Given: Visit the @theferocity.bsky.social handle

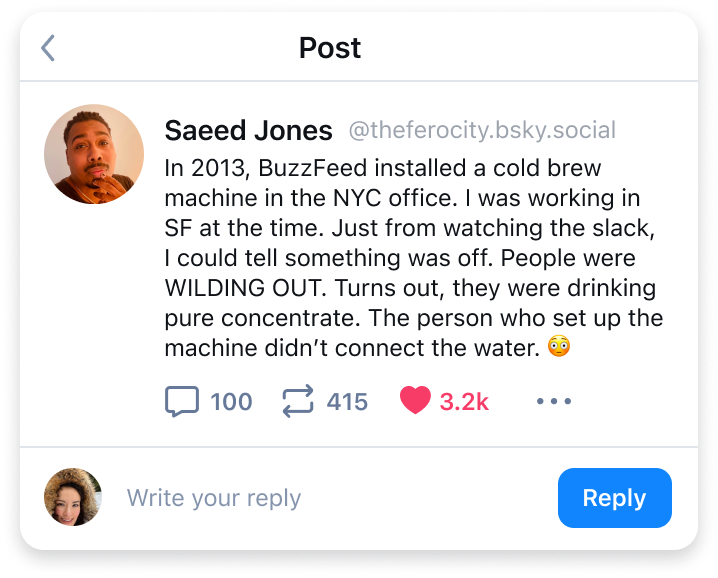Looking at the screenshot, I should [x=481, y=131].
